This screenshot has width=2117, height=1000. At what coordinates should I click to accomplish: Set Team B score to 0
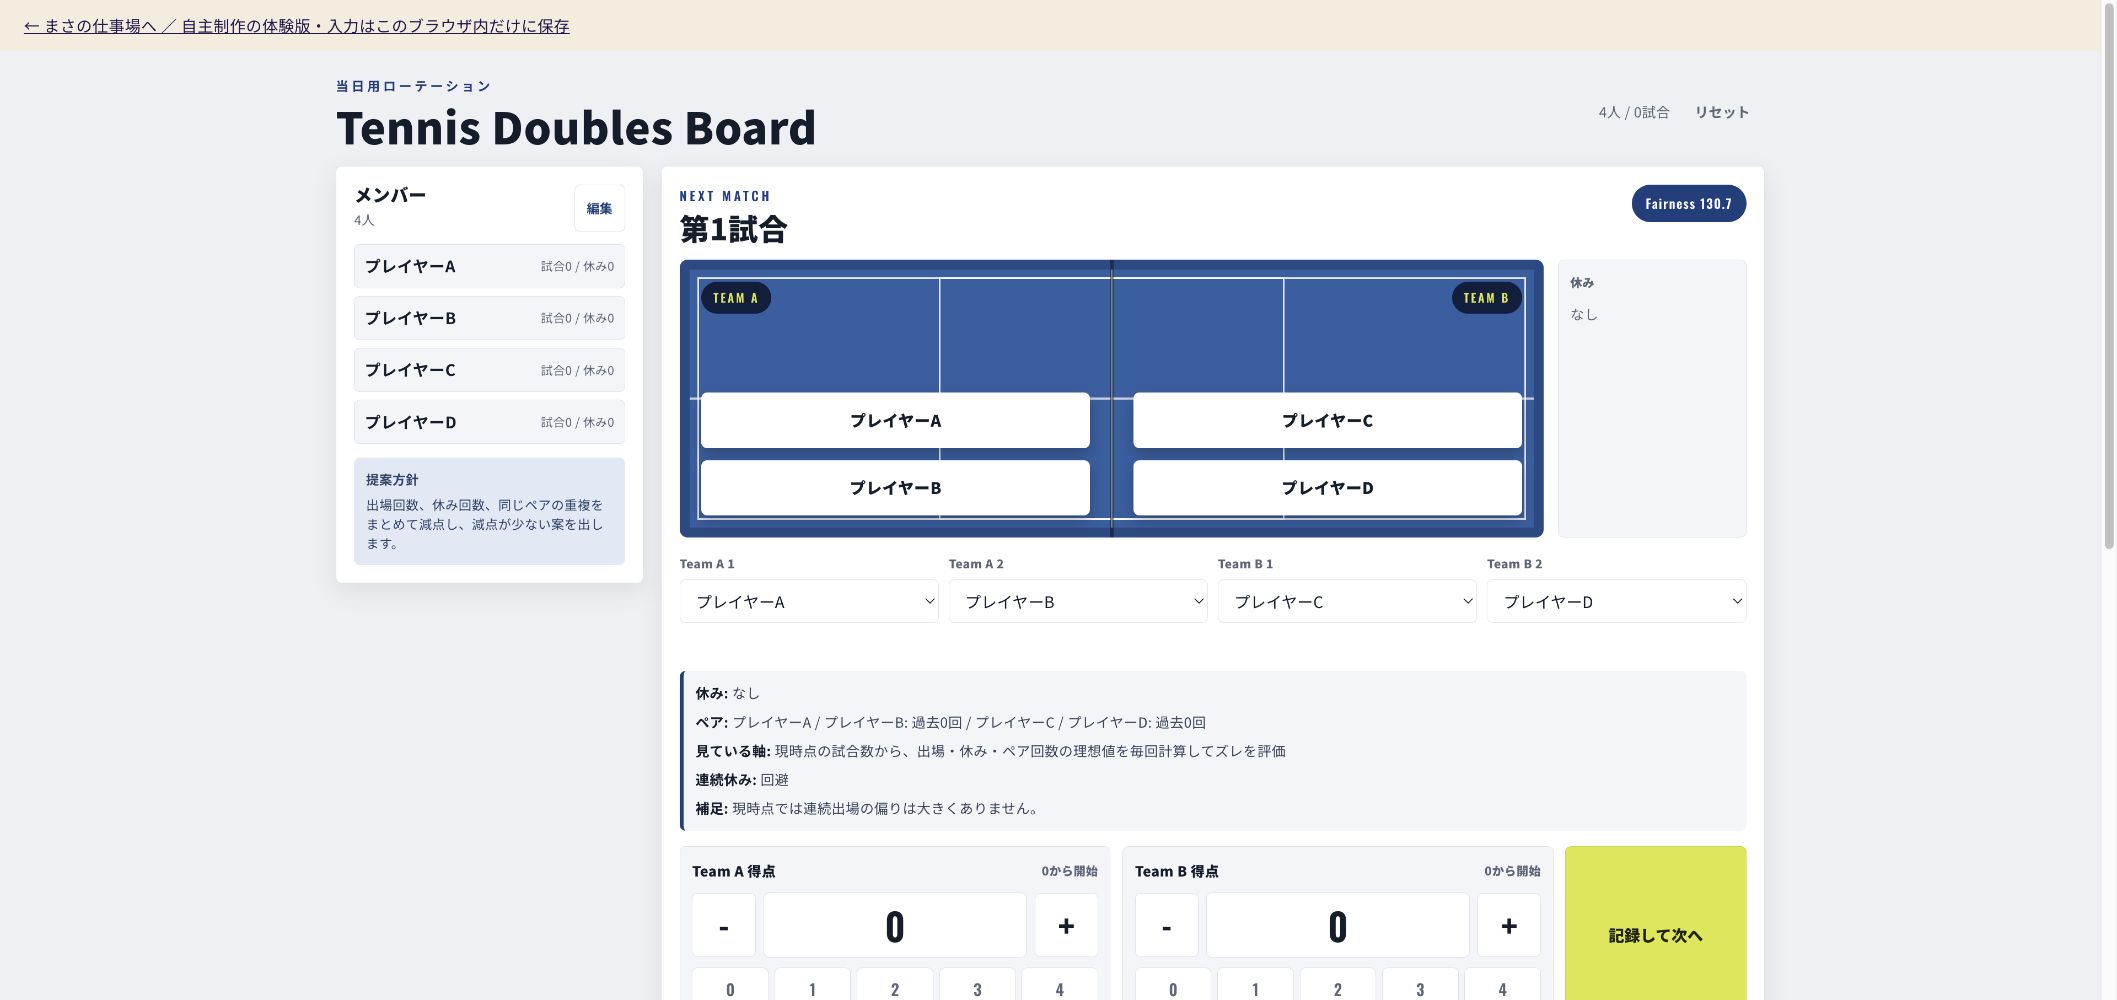pyautogui.click(x=1173, y=985)
